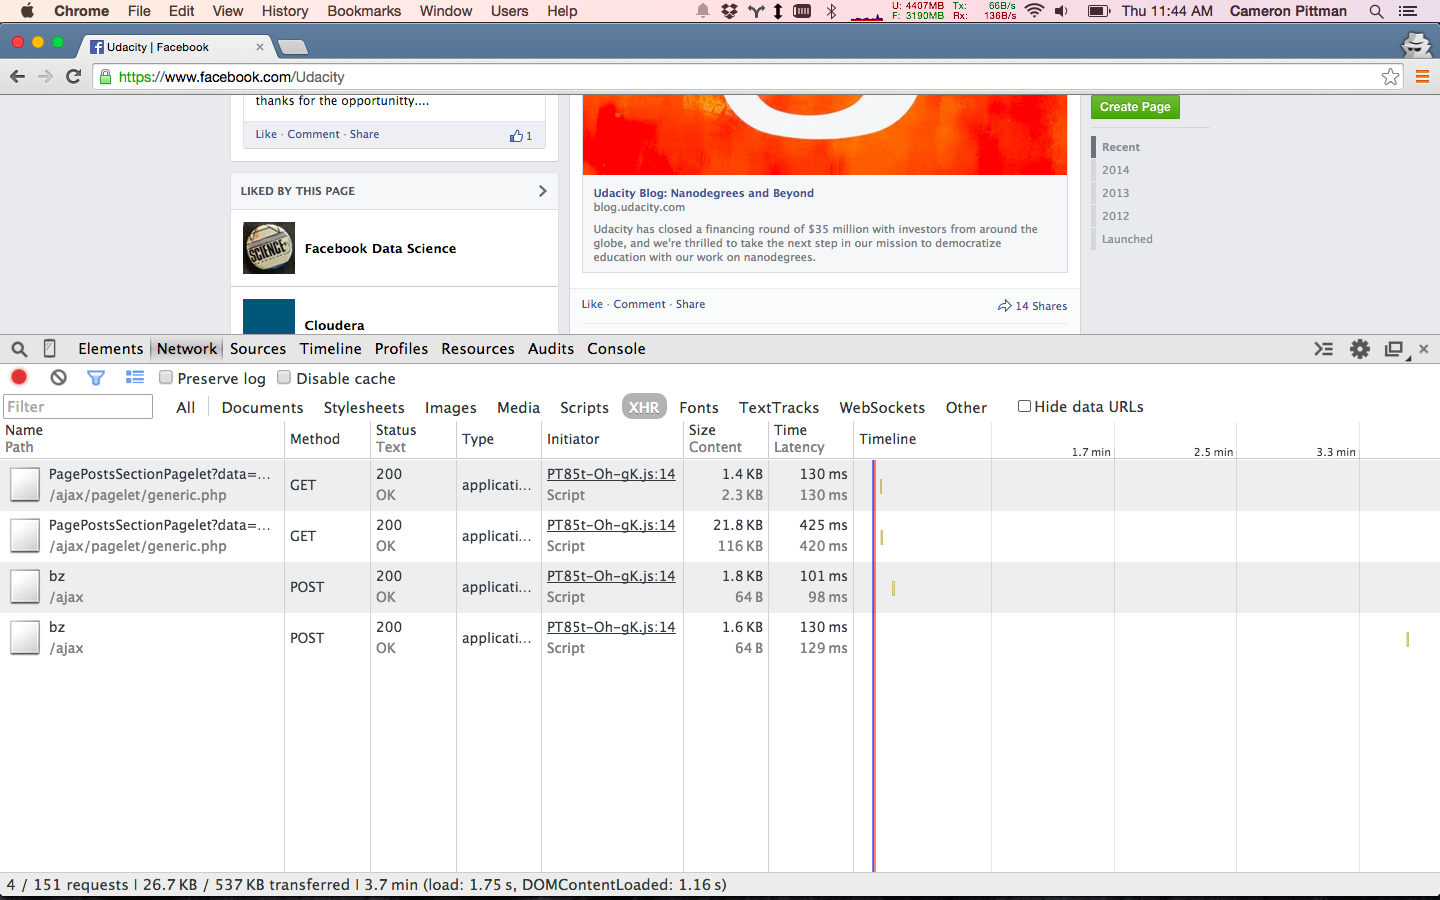This screenshot has width=1440, height=900.
Task: Expand the Liked By This Page chevron
Action: 542,190
